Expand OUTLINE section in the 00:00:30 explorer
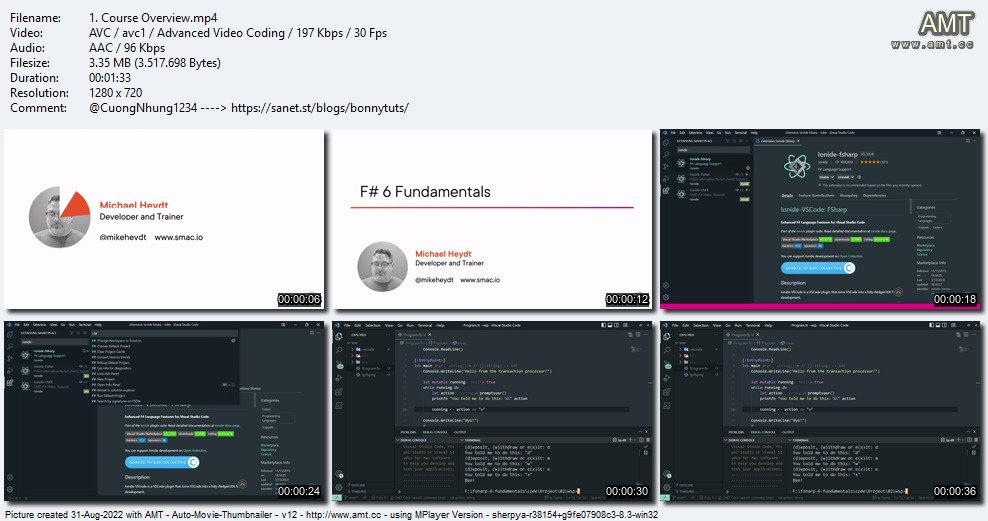This screenshot has height=521, width=988. point(358,485)
